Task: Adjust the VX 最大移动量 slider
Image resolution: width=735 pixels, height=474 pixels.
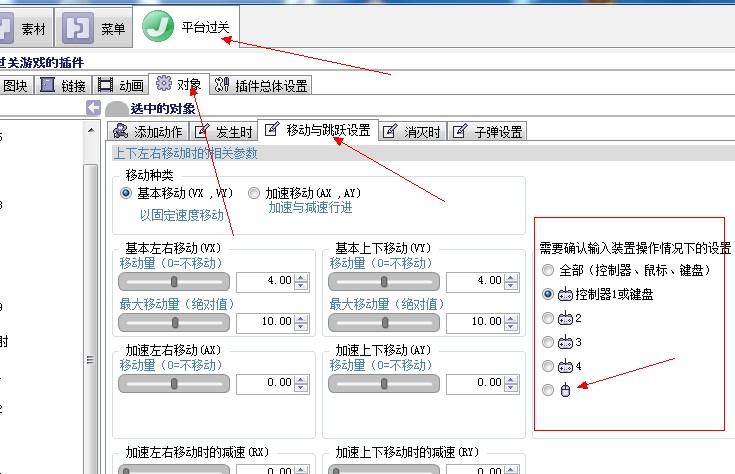Action: (x=174, y=323)
